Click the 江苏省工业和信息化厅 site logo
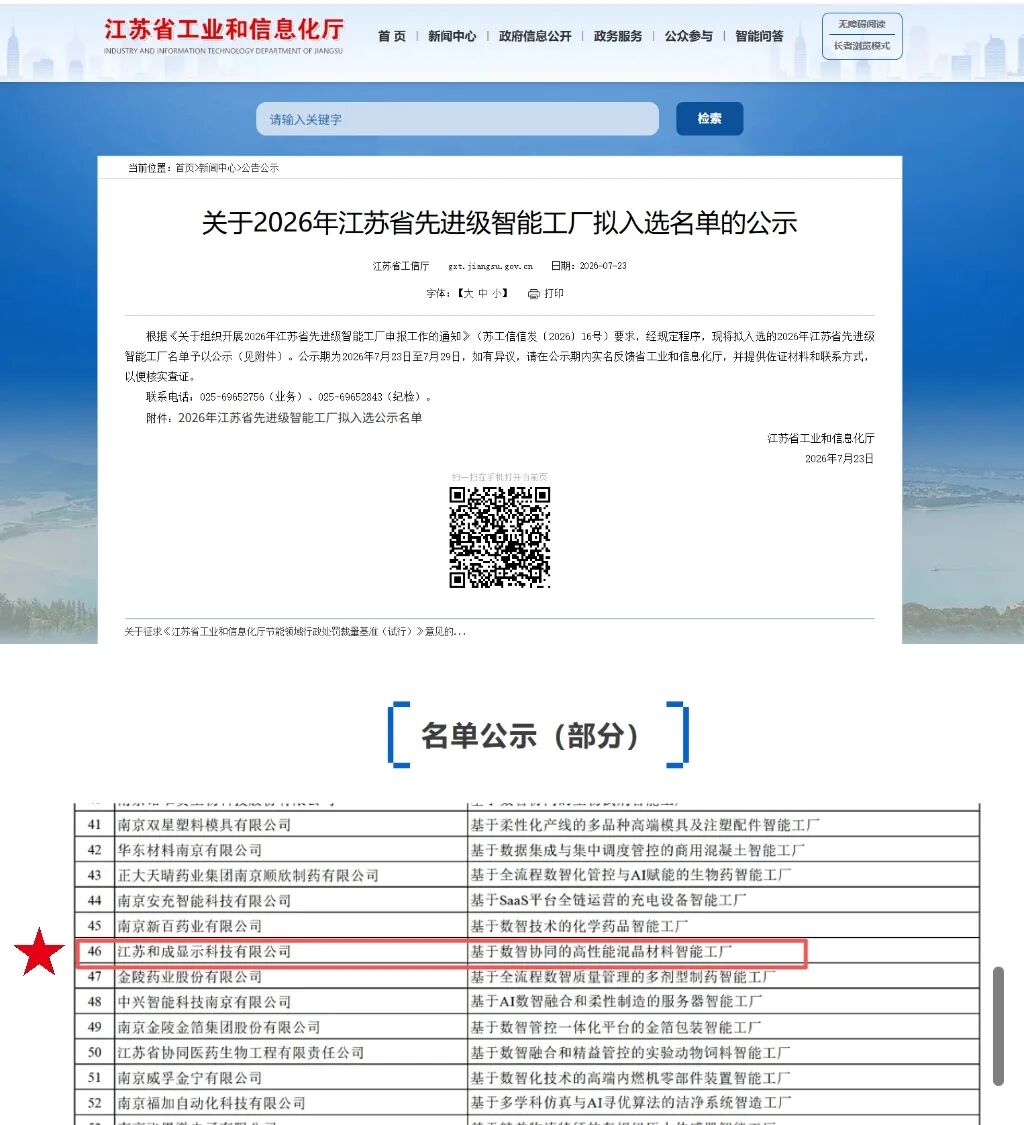Image resolution: width=1024 pixels, height=1125 pixels. click(223, 36)
